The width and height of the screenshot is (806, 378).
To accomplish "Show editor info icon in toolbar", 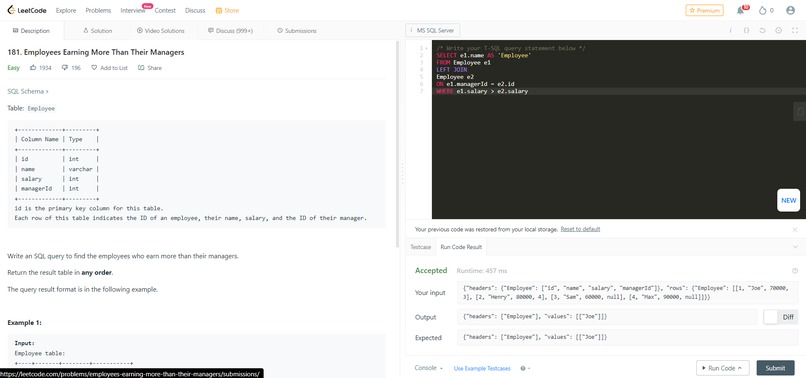I will (730, 30).
